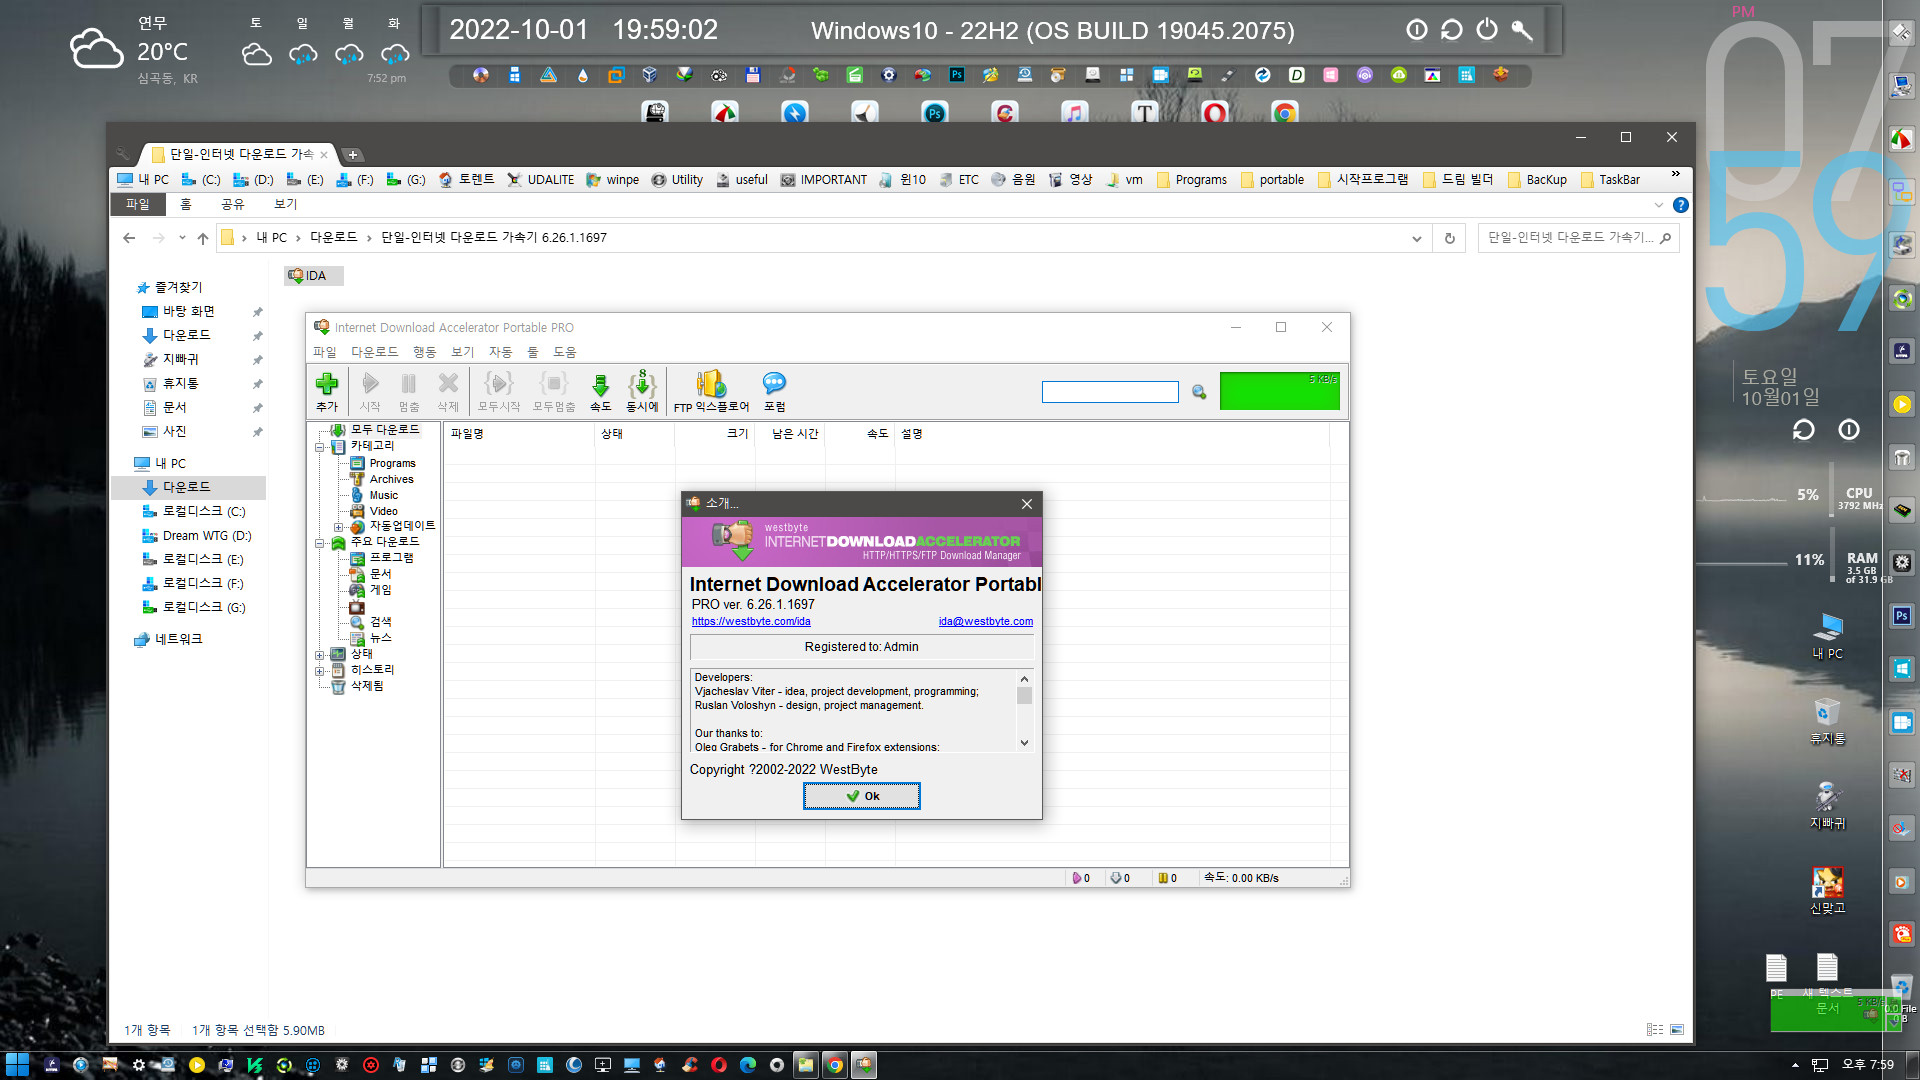Screen dimensions: 1920x1080
Task: Expand the 히스토리 tree node
Action: coord(320,671)
